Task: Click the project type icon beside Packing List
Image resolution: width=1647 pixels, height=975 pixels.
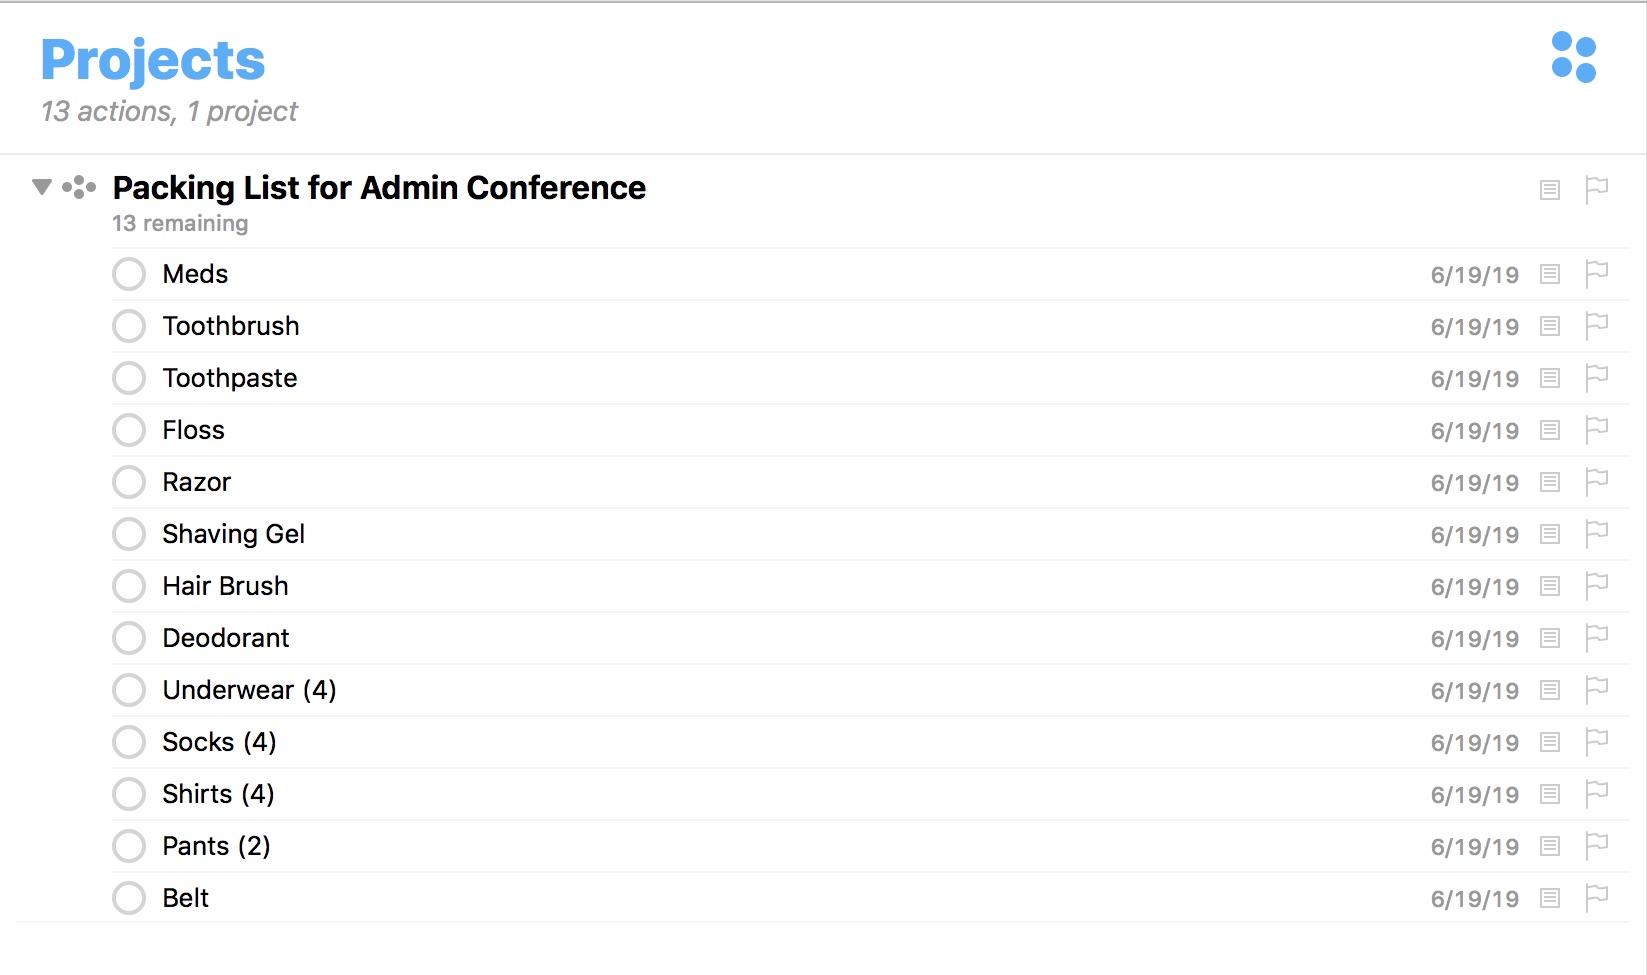Action: (x=79, y=187)
